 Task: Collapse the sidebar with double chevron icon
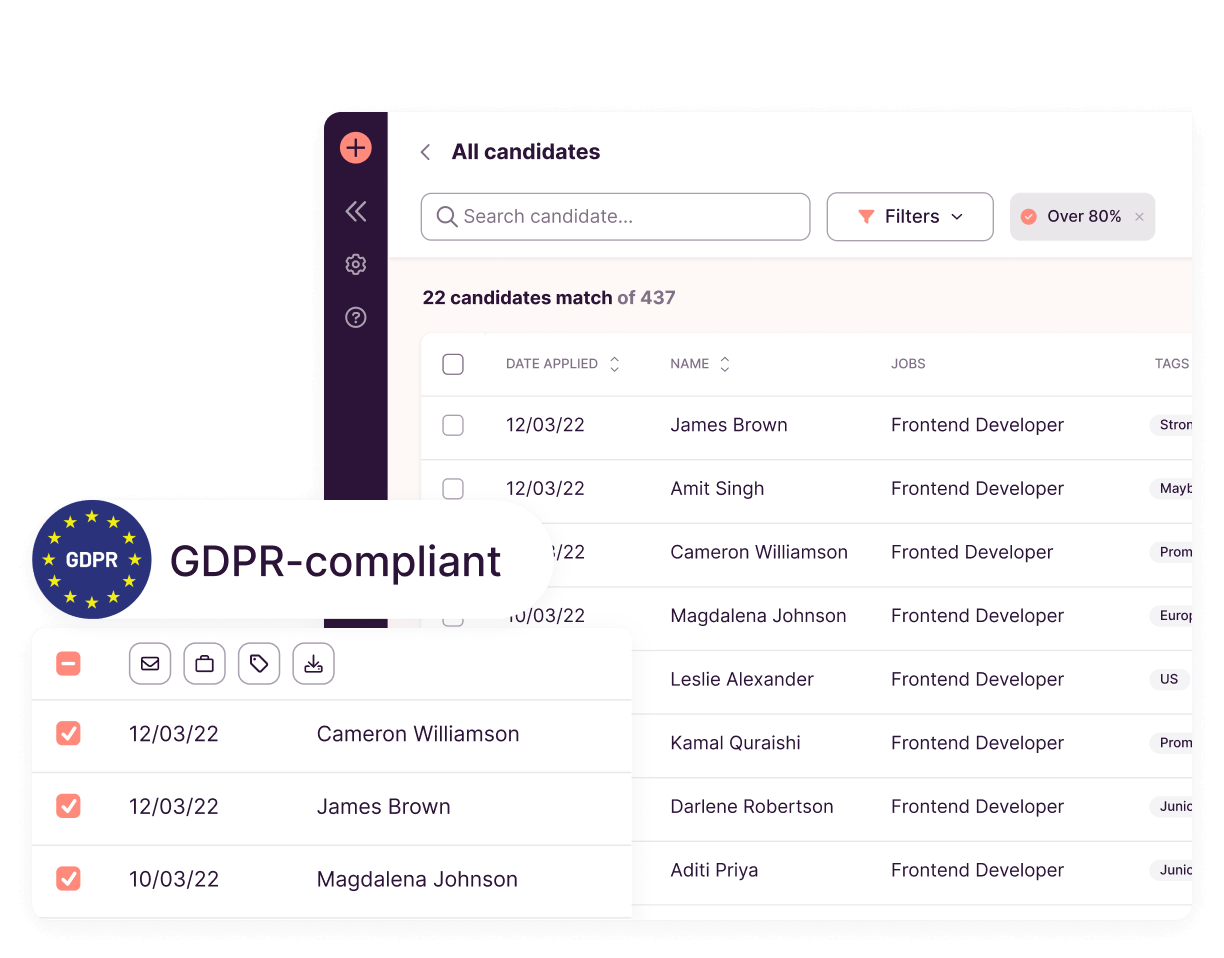coord(355,211)
